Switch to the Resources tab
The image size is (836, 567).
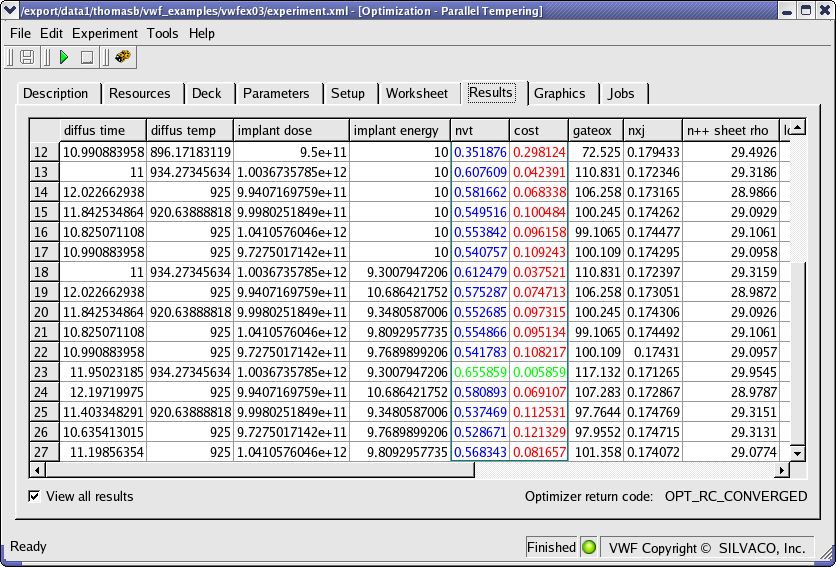140,93
